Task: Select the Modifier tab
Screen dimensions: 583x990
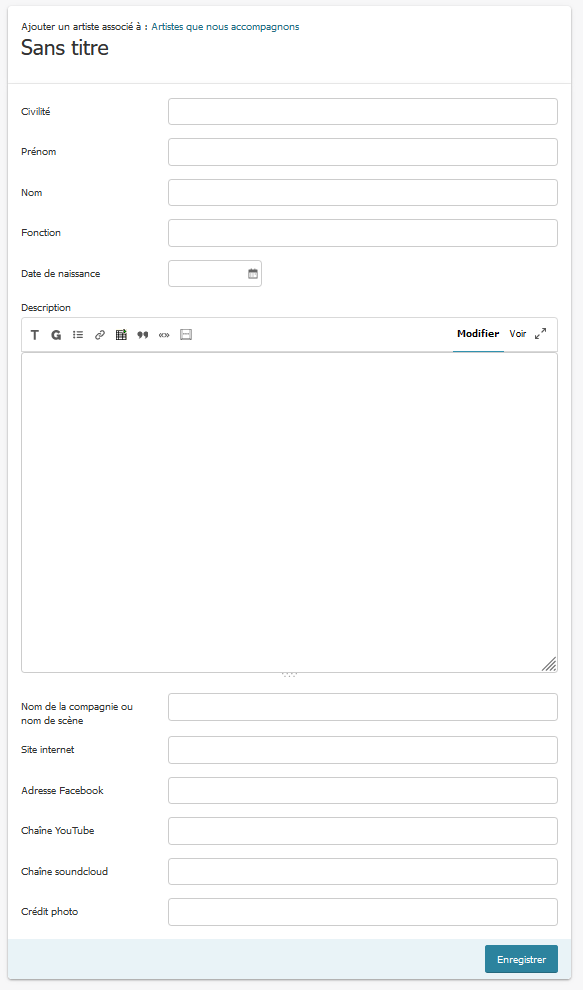Action: pyautogui.click(x=478, y=333)
